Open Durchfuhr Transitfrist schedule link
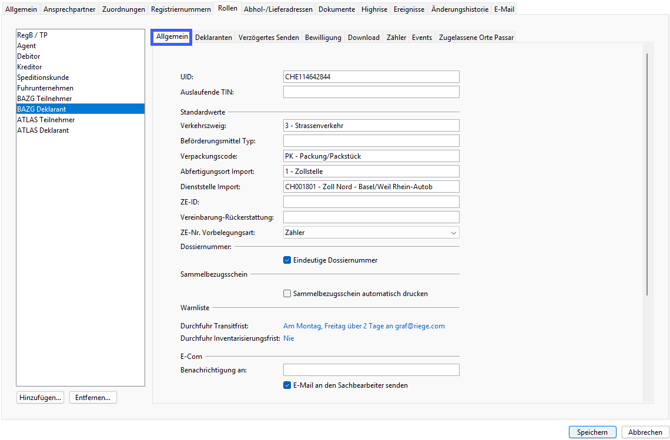The image size is (670, 440). point(364,326)
